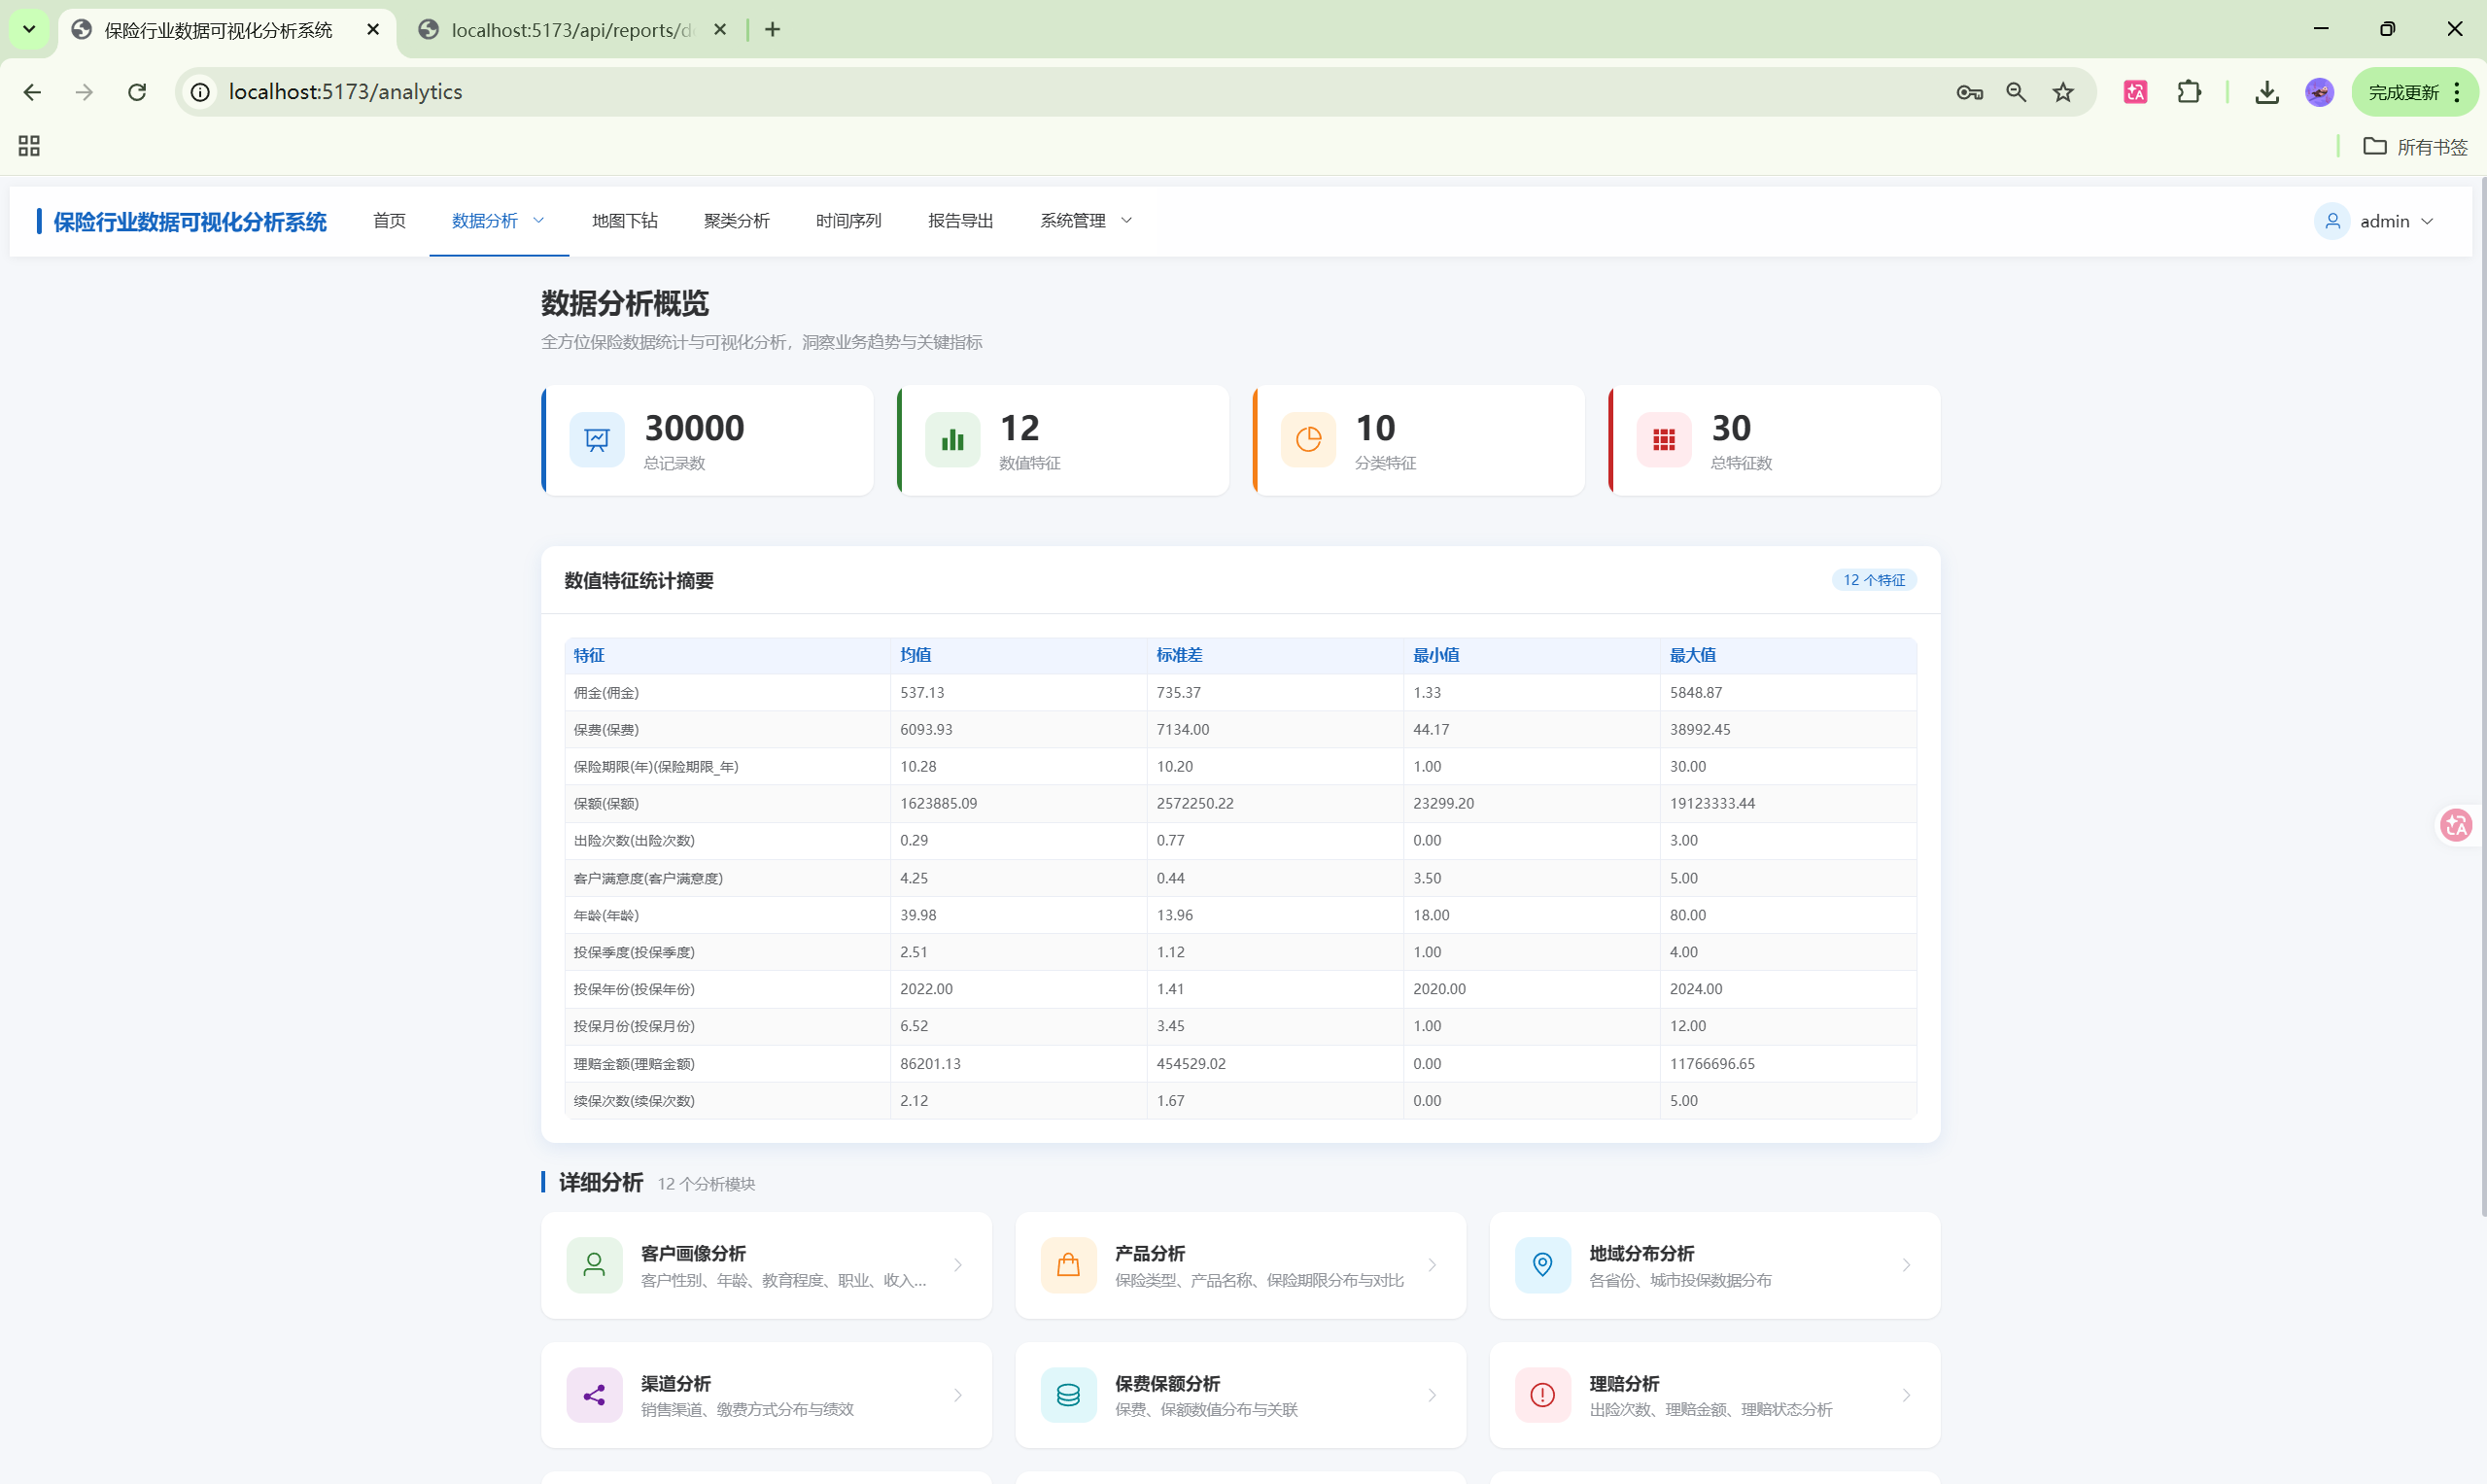Screen dimensions: 2487x1484
Task: Open the browser extensions puzzle icon
Action: click(2189, 92)
